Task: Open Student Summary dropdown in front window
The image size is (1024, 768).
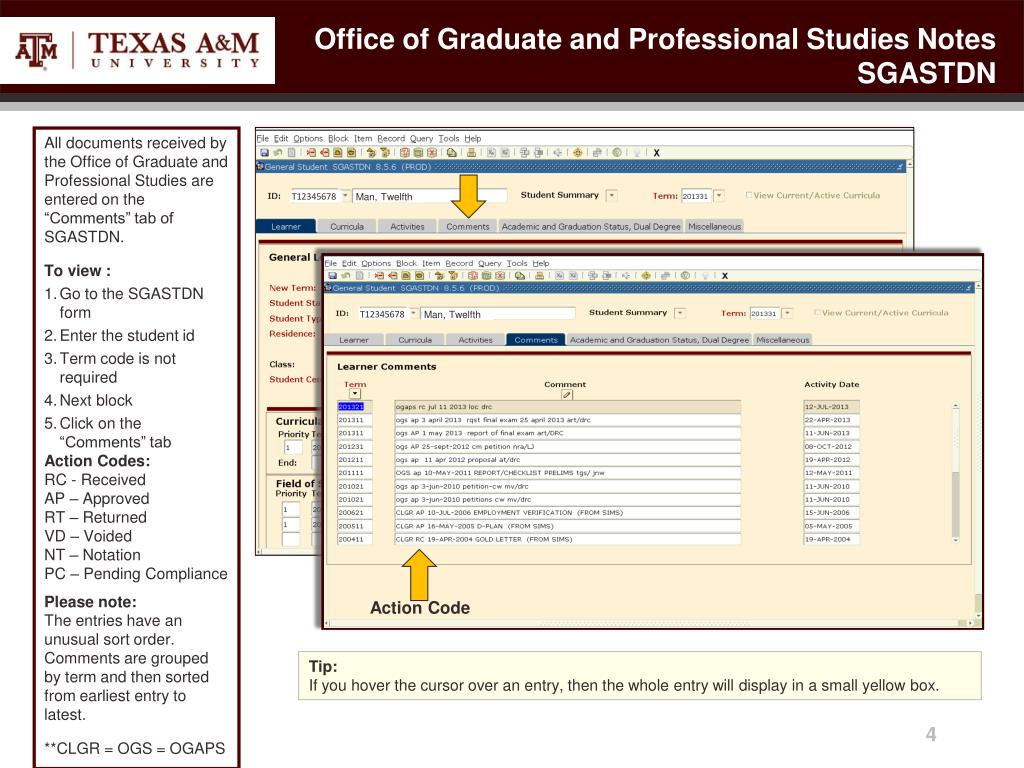Action: coord(680,313)
